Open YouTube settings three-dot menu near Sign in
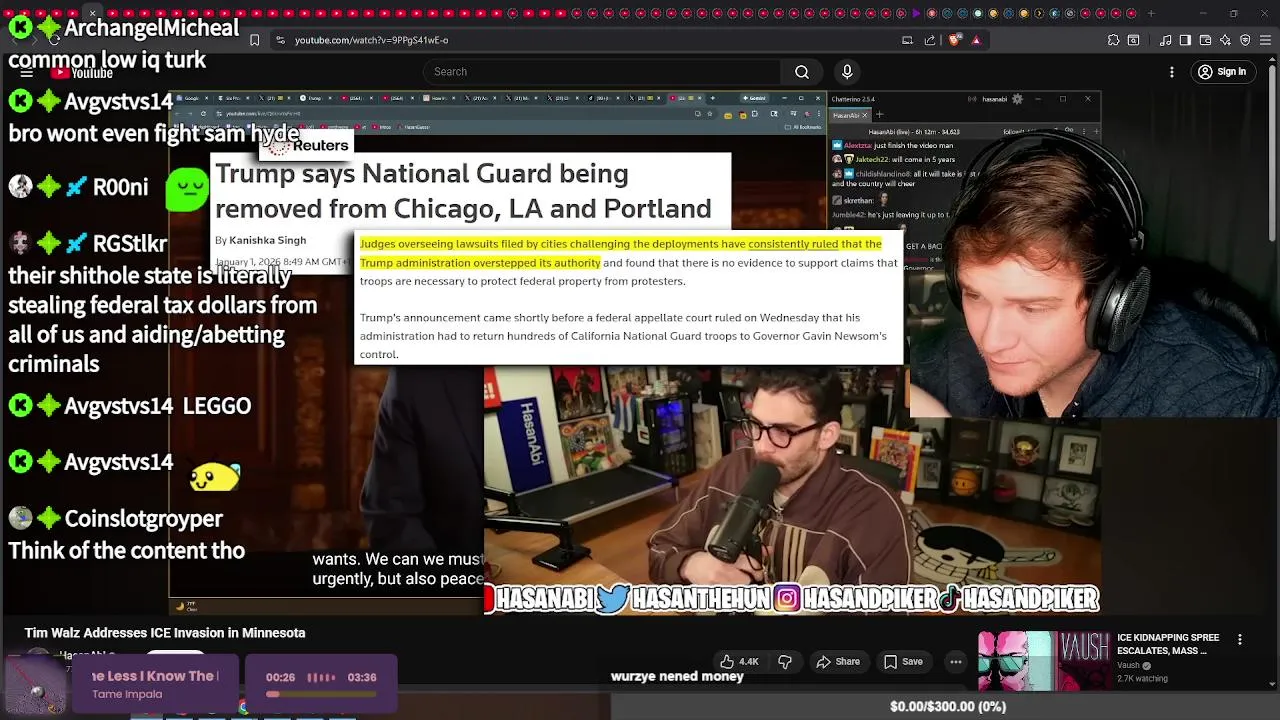The image size is (1280, 720). [1172, 72]
